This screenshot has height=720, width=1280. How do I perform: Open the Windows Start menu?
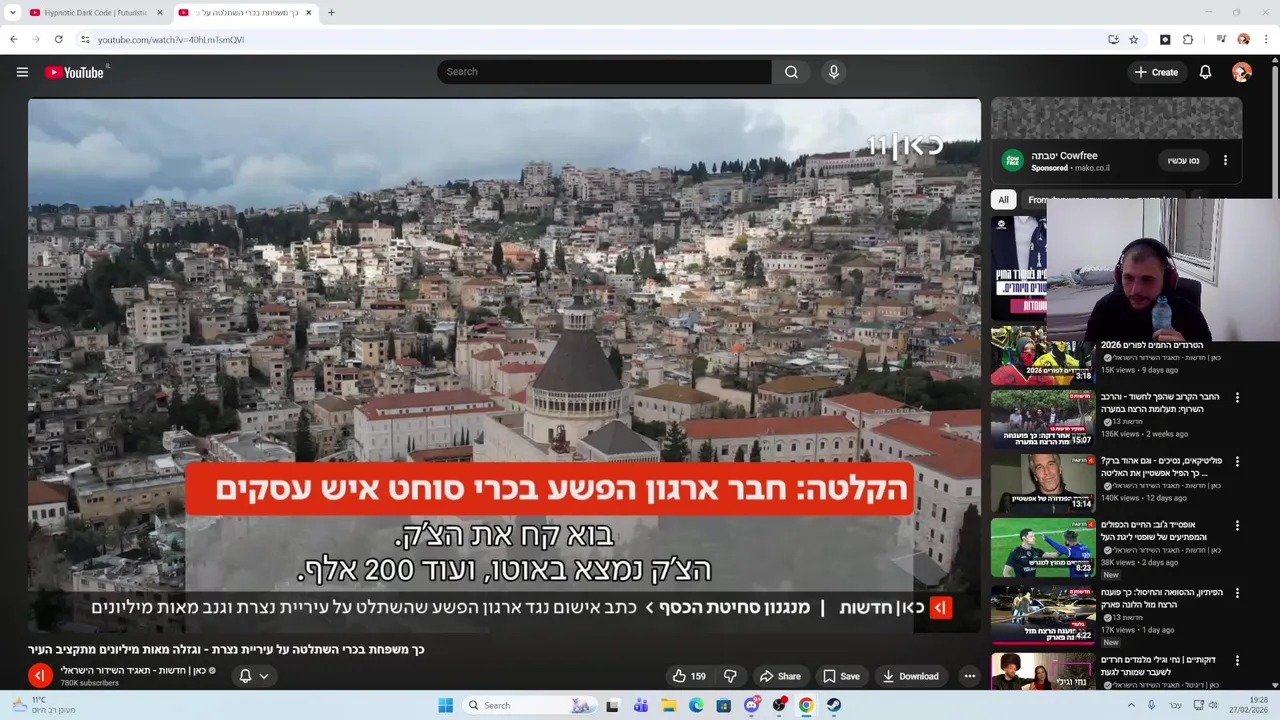click(x=446, y=705)
